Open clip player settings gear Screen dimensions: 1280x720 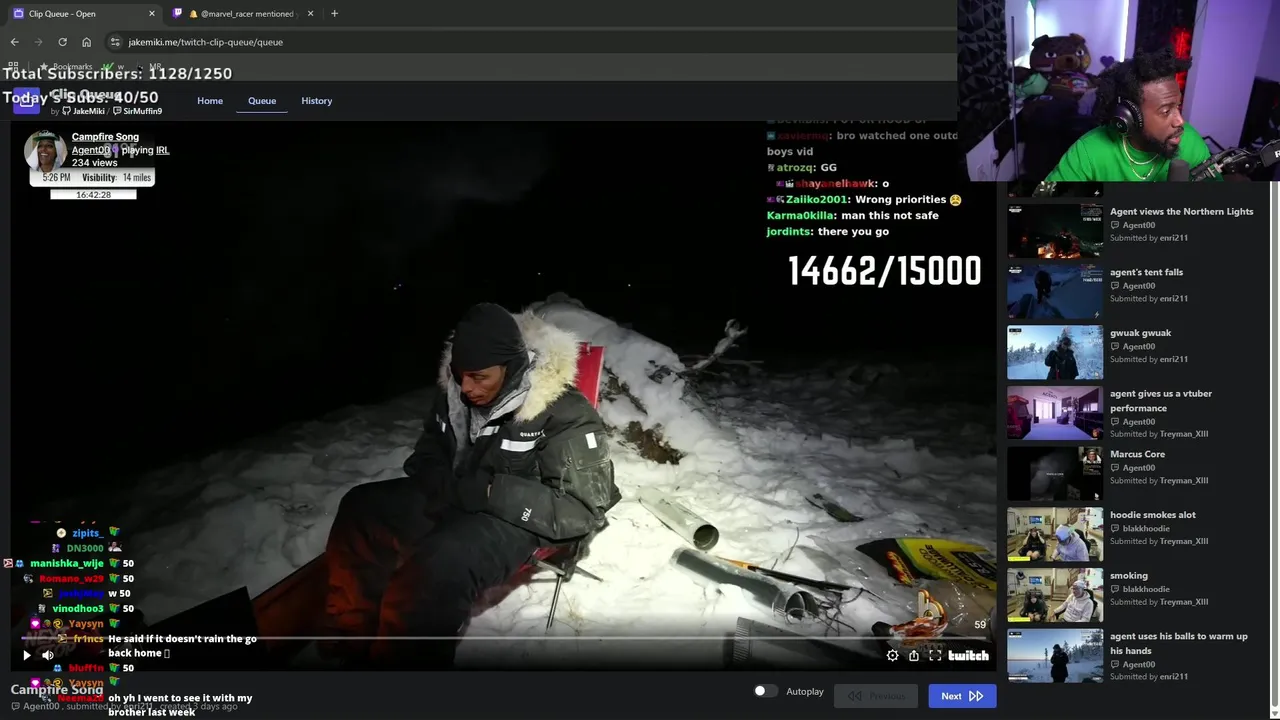click(x=892, y=655)
